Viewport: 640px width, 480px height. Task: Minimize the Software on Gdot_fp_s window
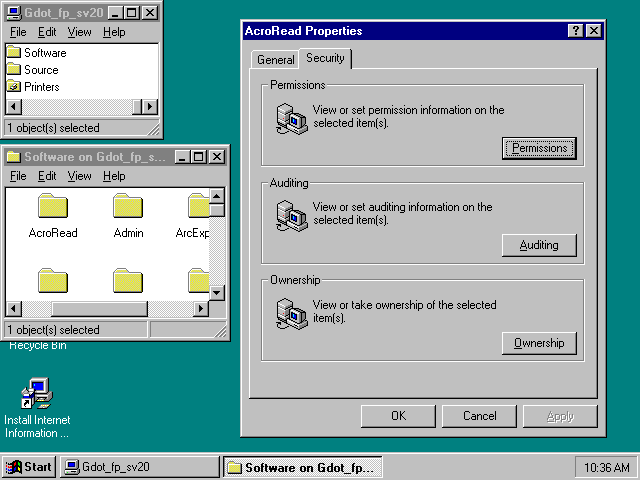[x=182, y=157]
